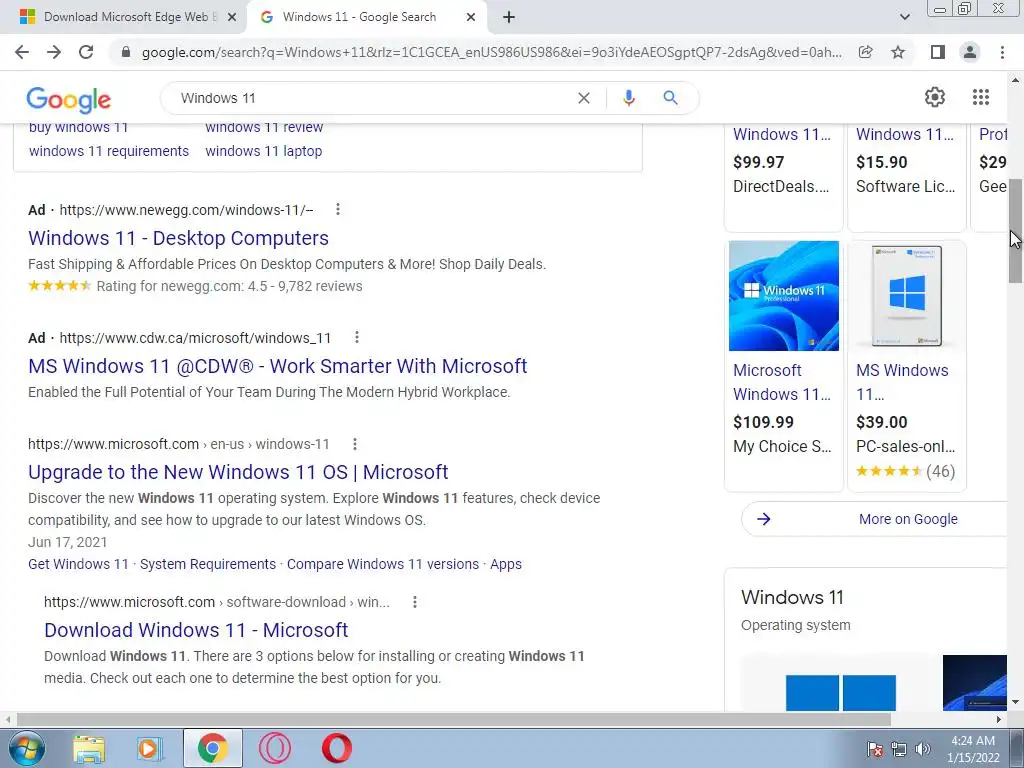Screen dimensions: 1024x768
Task: Follow the Apps sitelink
Action: pyautogui.click(x=506, y=564)
